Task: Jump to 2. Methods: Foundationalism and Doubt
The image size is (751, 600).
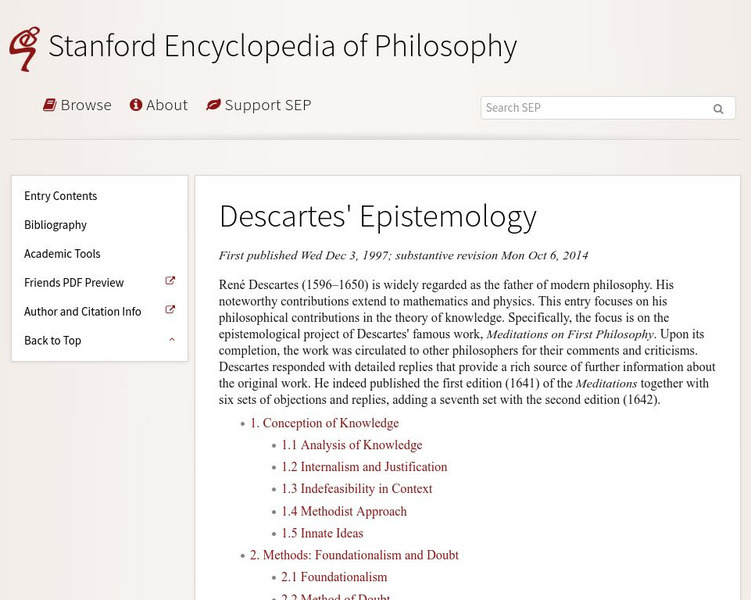Action: point(354,555)
